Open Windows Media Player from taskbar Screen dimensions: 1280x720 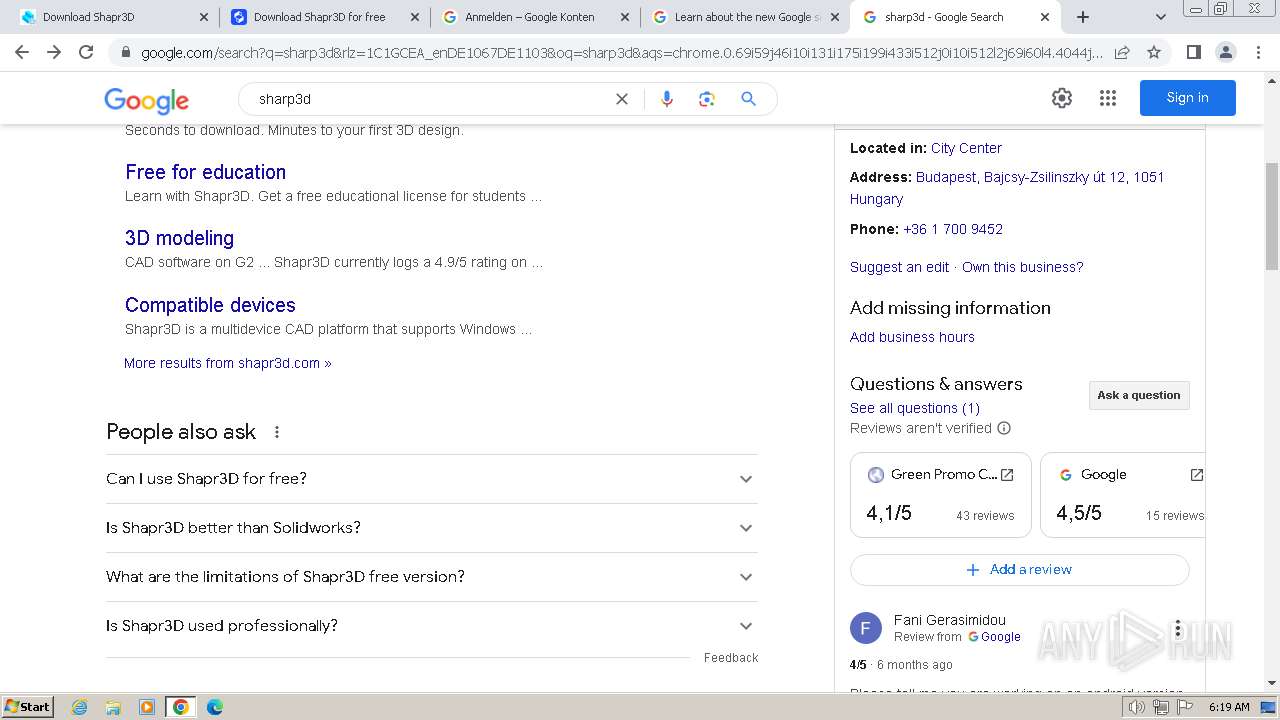point(147,707)
